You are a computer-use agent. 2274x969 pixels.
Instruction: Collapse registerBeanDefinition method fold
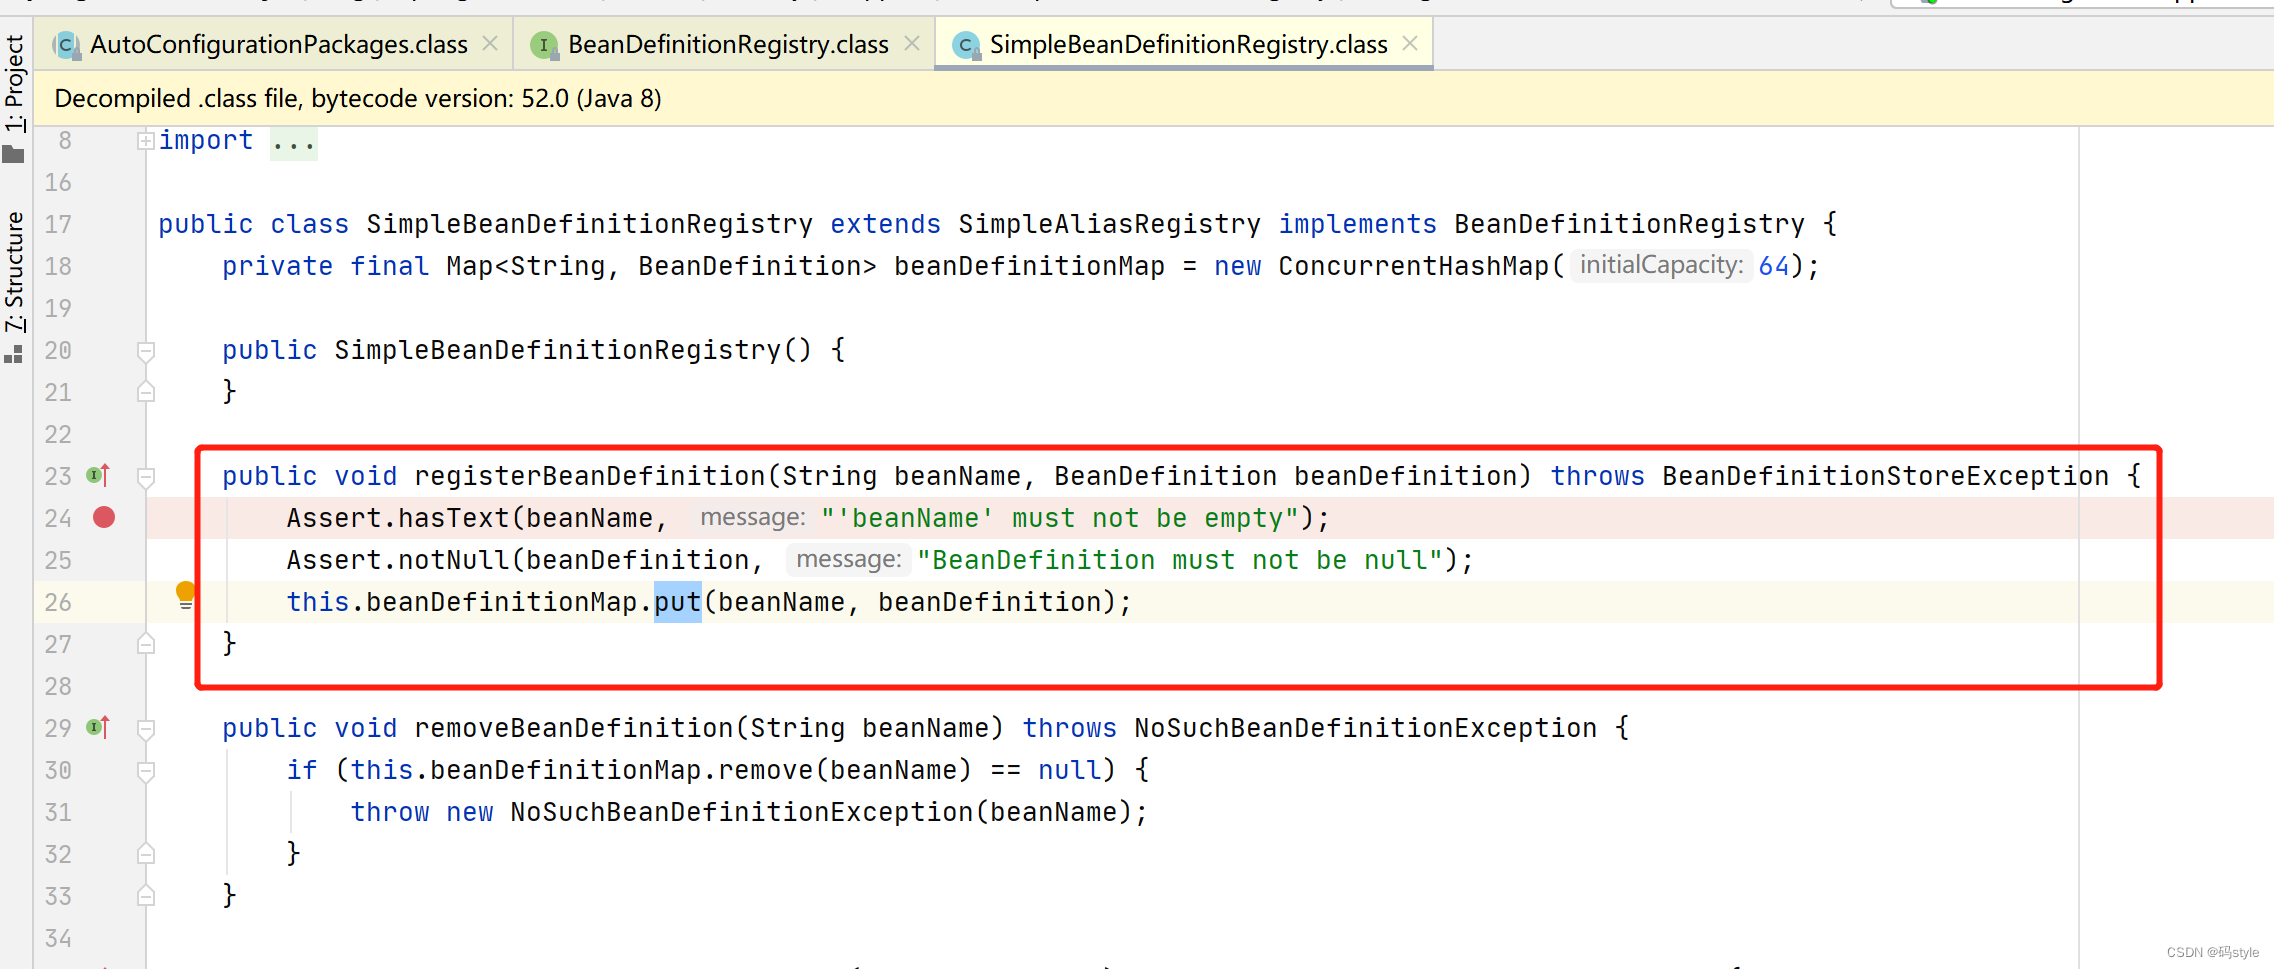tap(146, 477)
